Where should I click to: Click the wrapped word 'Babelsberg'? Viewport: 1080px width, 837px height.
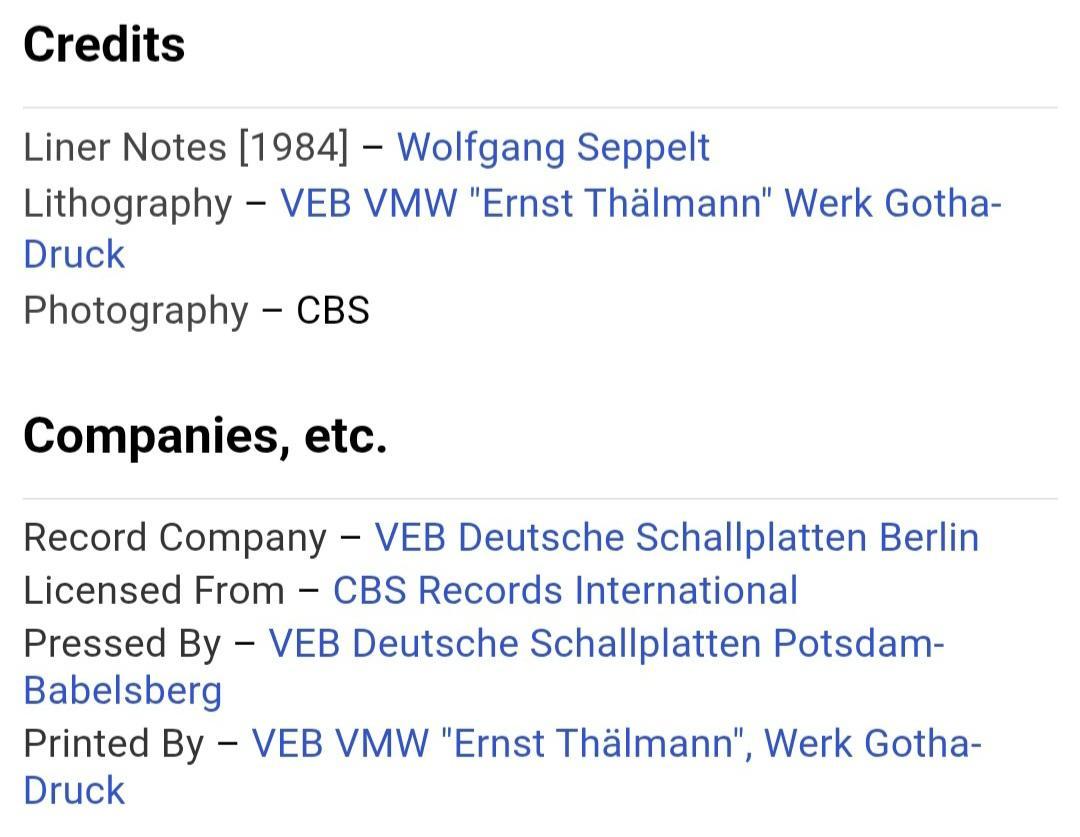pyautogui.click(x=123, y=691)
